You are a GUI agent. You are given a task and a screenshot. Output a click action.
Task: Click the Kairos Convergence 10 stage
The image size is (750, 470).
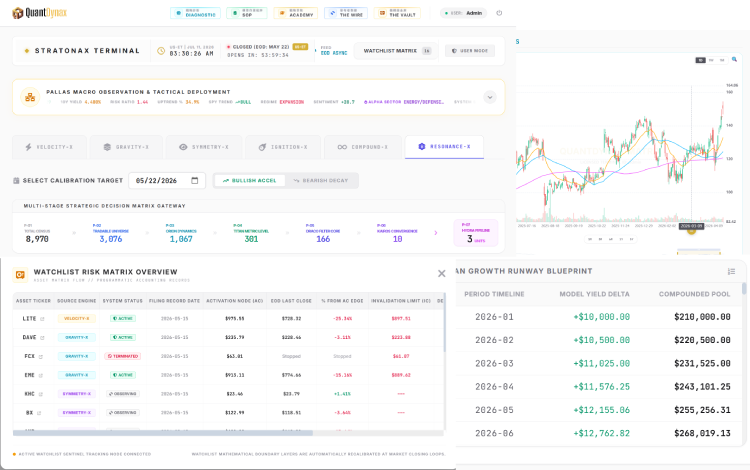click(397, 234)
